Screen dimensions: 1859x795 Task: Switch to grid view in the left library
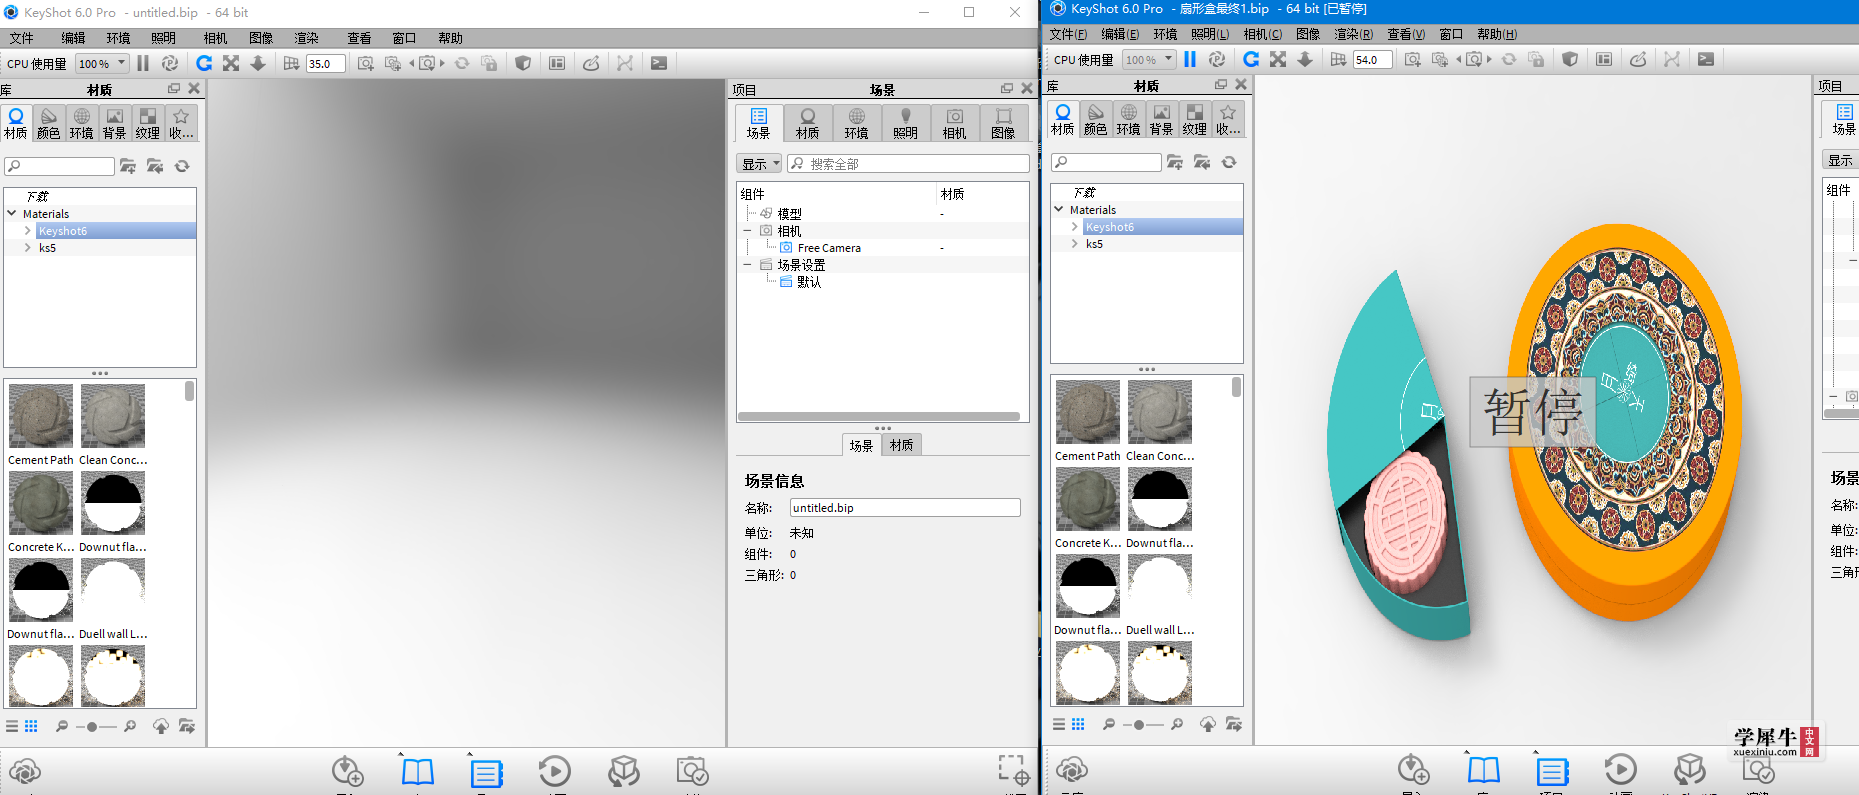coord(31,726)
